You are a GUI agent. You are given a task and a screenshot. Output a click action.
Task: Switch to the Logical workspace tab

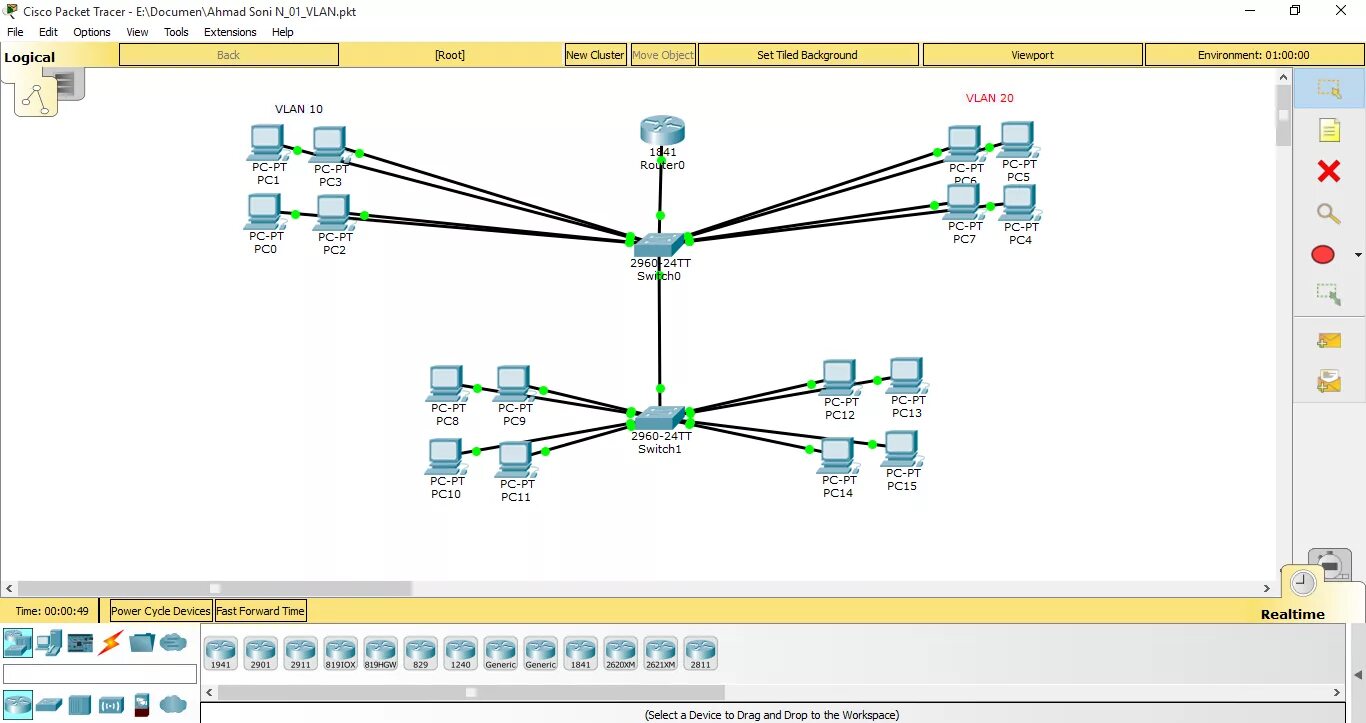tap(30, 56)
